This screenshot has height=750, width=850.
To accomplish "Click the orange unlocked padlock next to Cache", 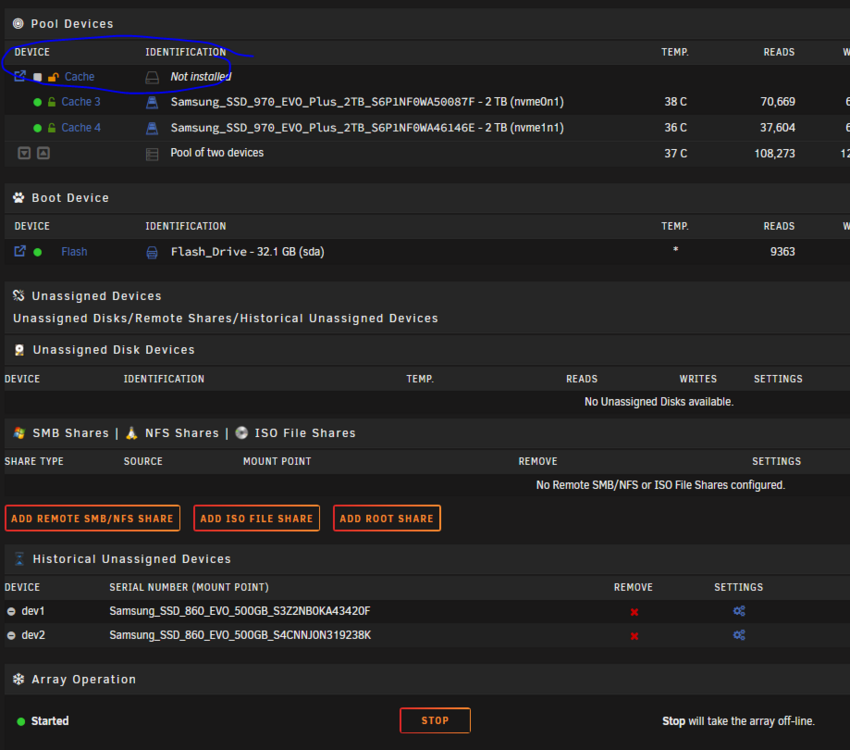I will click(x=53, y=77).
